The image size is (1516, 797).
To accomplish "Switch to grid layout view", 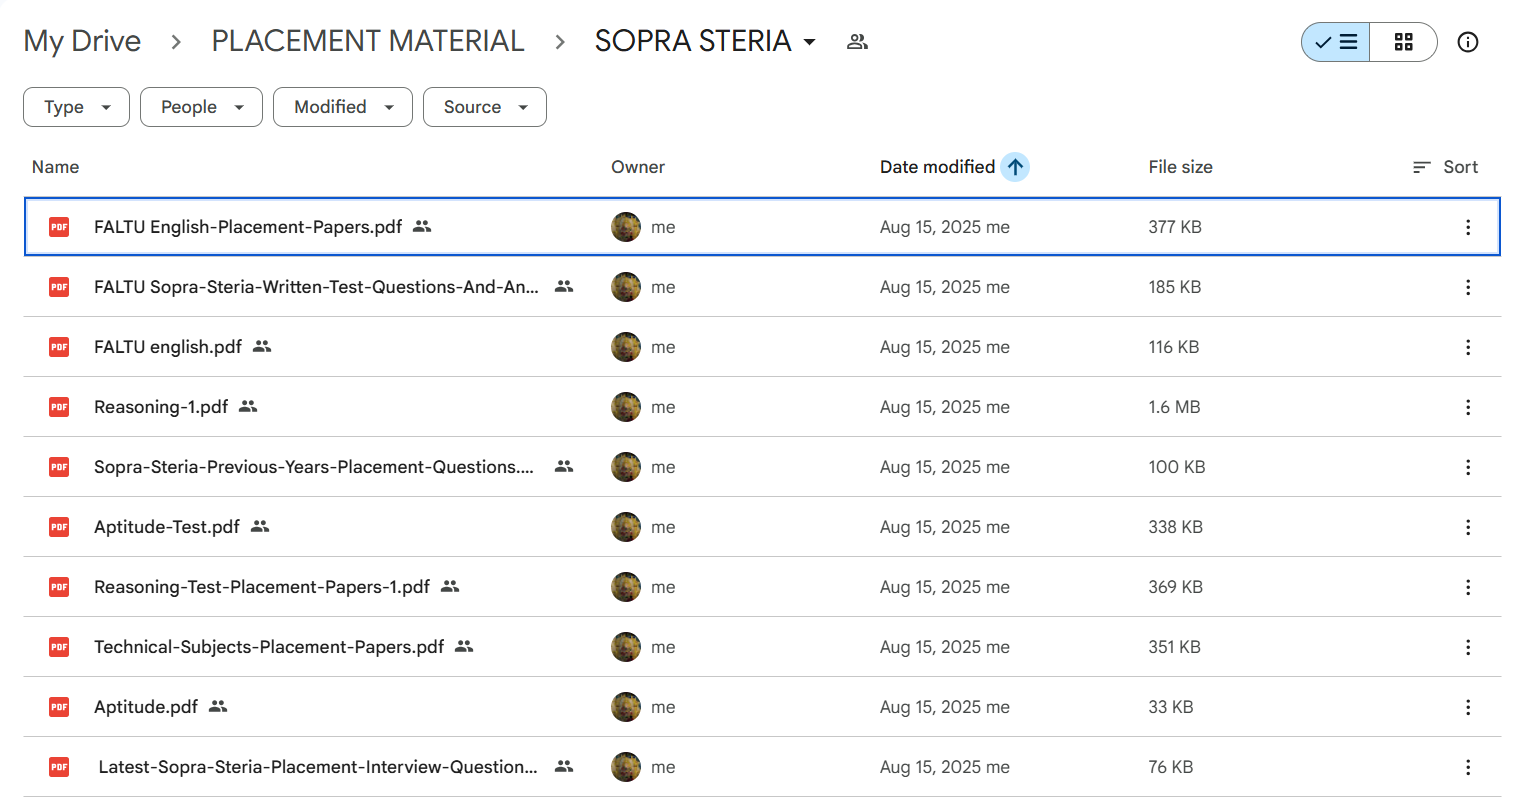I will click(1403, 42).
